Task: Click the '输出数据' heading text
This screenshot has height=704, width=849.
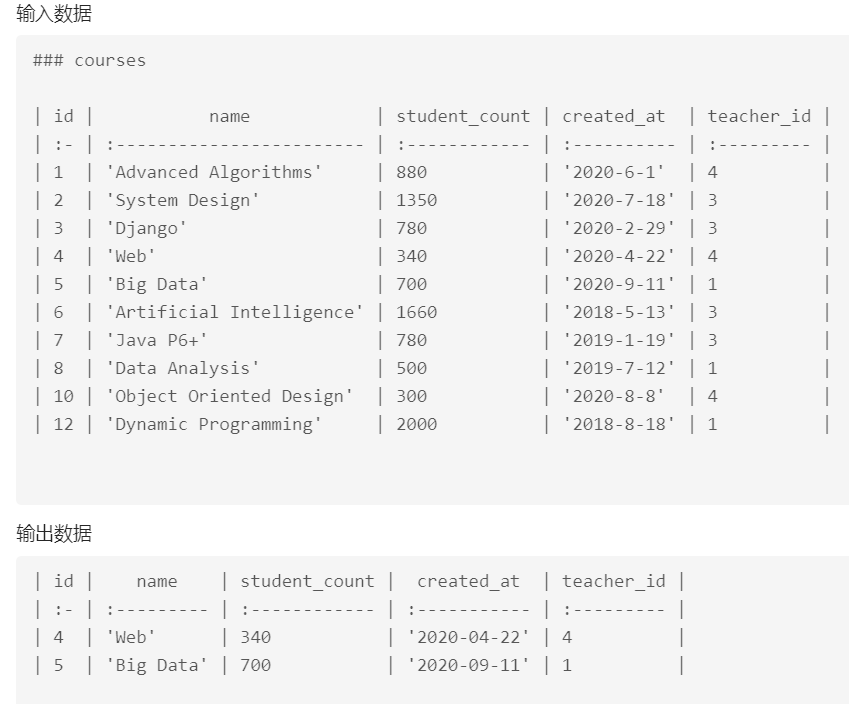Action: 54,534
